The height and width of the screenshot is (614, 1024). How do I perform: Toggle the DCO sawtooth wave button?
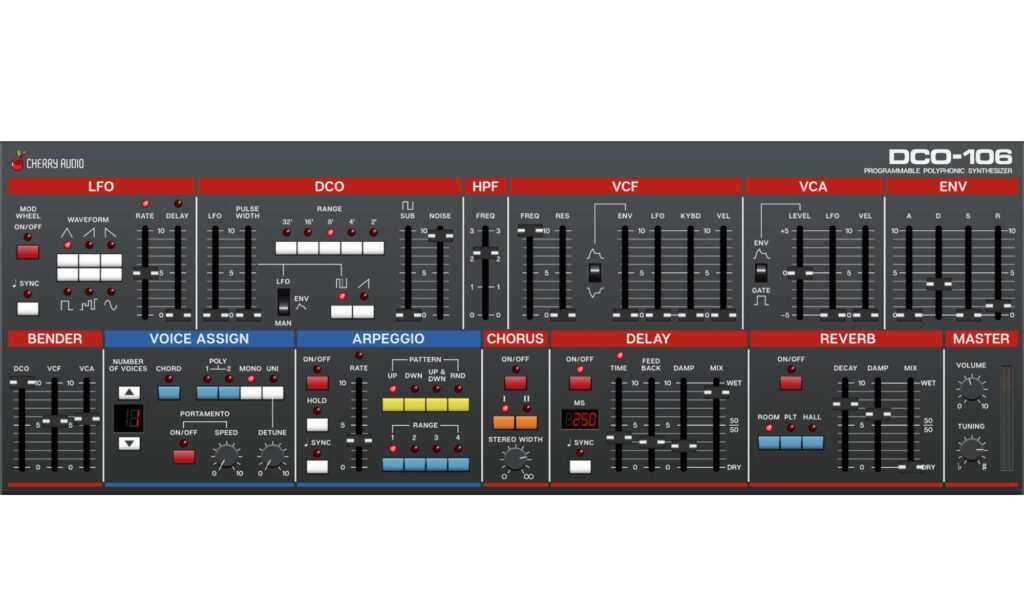[x=363, y=312]
